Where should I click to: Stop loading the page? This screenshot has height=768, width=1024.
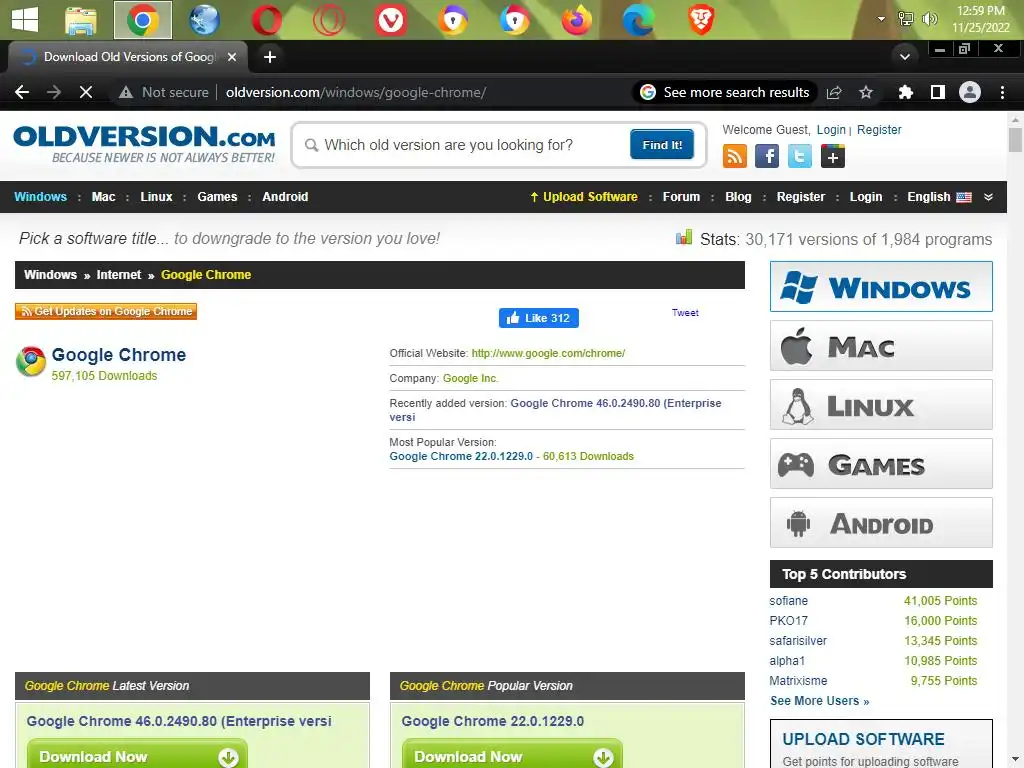click(x=86, y=92)
